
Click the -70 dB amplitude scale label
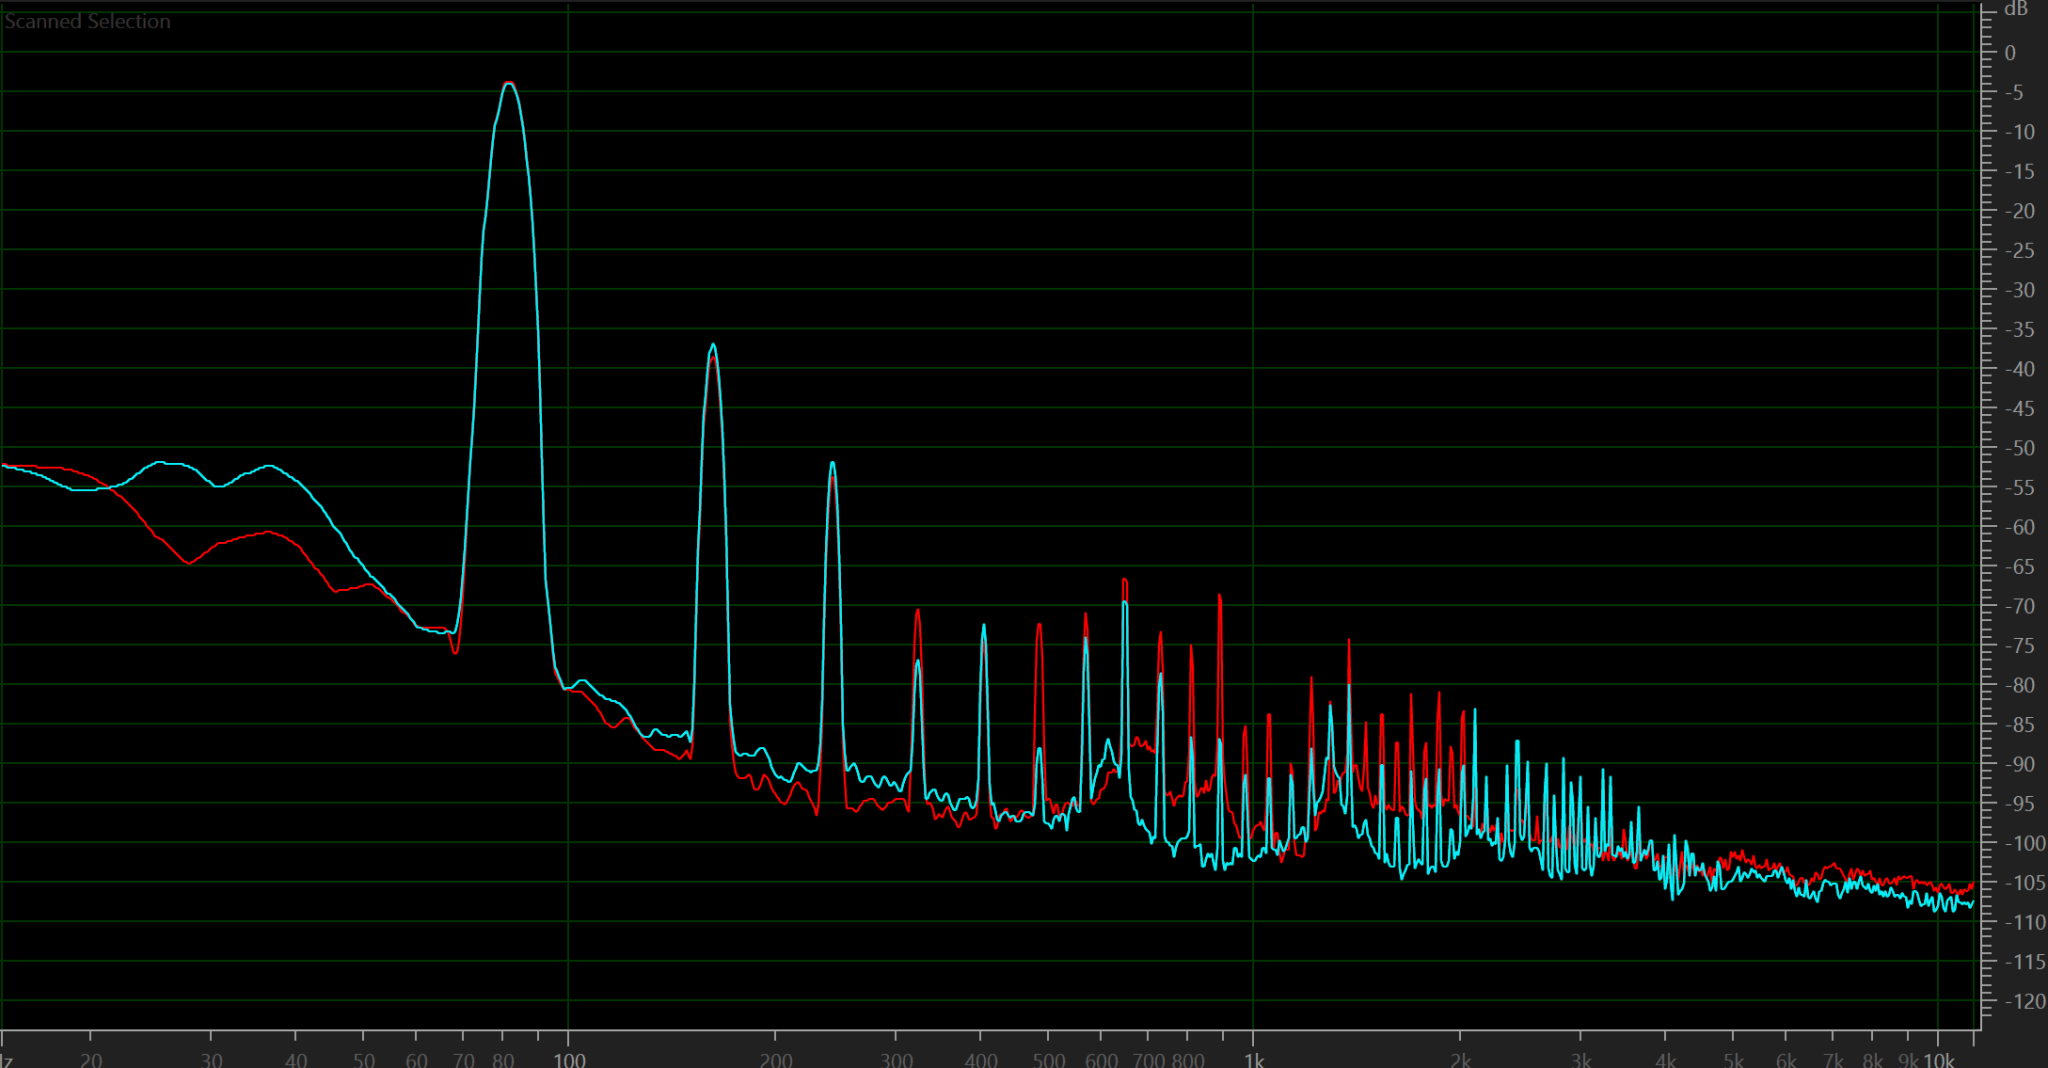(2019, 606)
